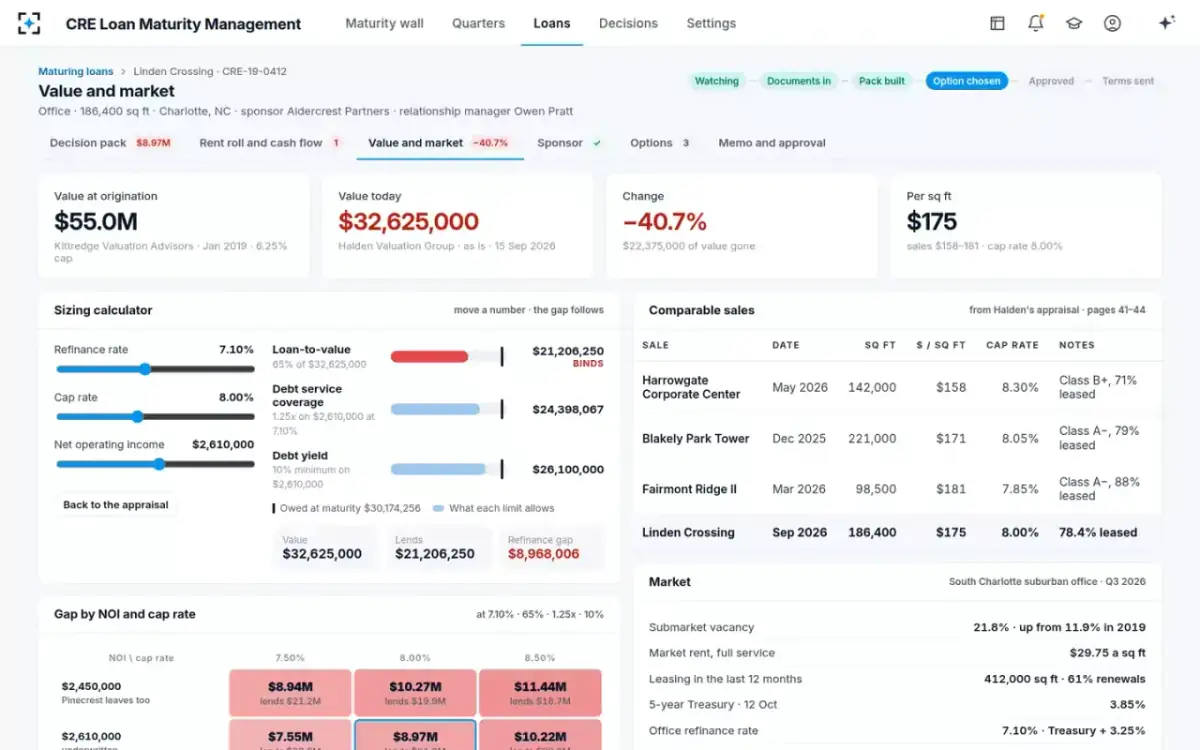This screenshot has height=750, width=1200.
Task: Open the Decision pack sub-tab
Action: coord(110,143)
